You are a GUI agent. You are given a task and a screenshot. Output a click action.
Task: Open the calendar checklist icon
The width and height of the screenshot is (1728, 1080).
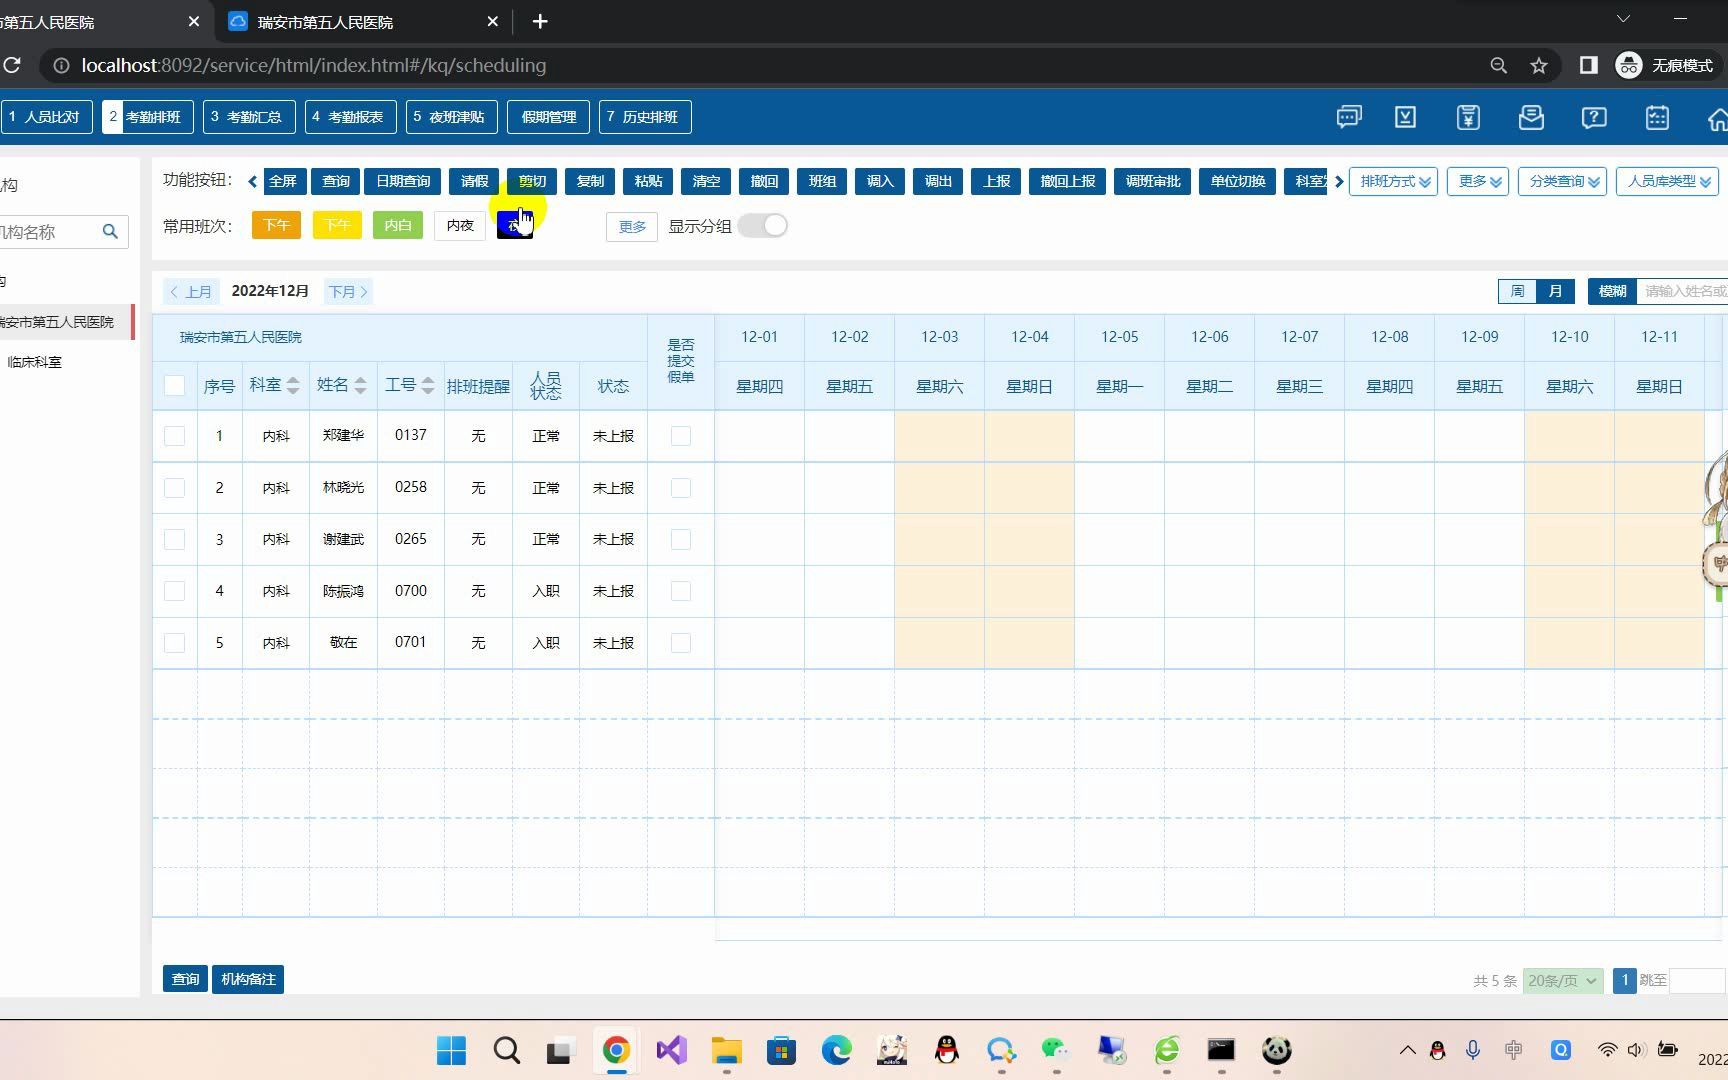1657,117
